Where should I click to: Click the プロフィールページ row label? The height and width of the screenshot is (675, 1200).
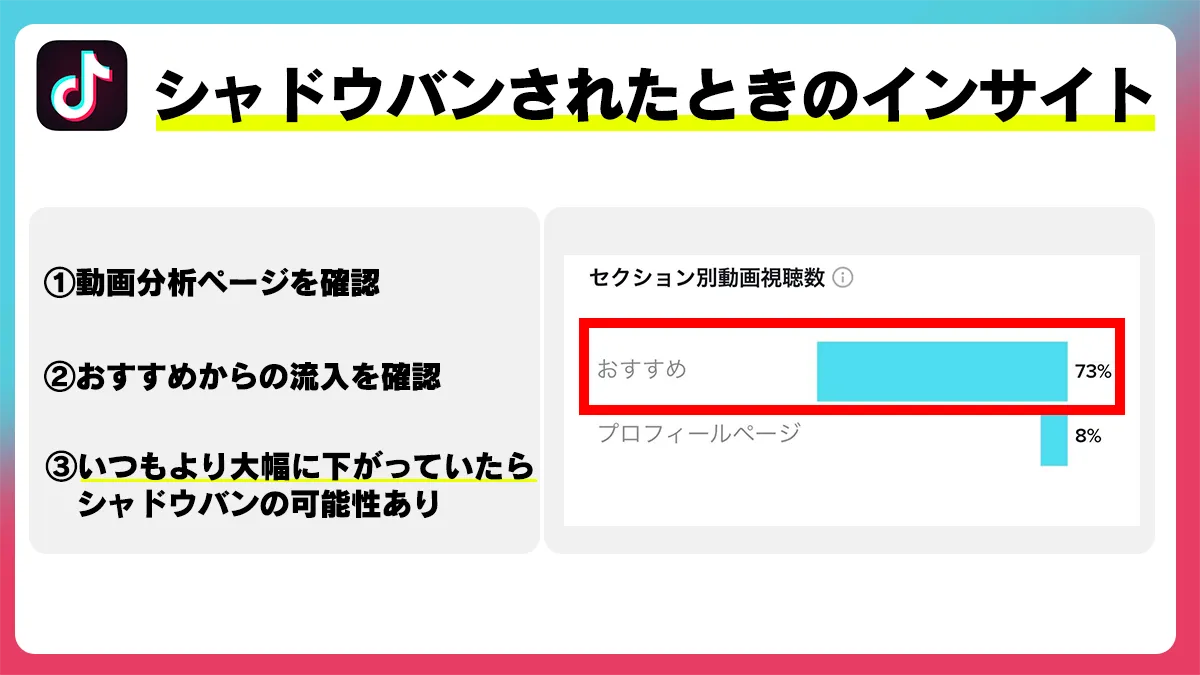(x=699, y=434)
